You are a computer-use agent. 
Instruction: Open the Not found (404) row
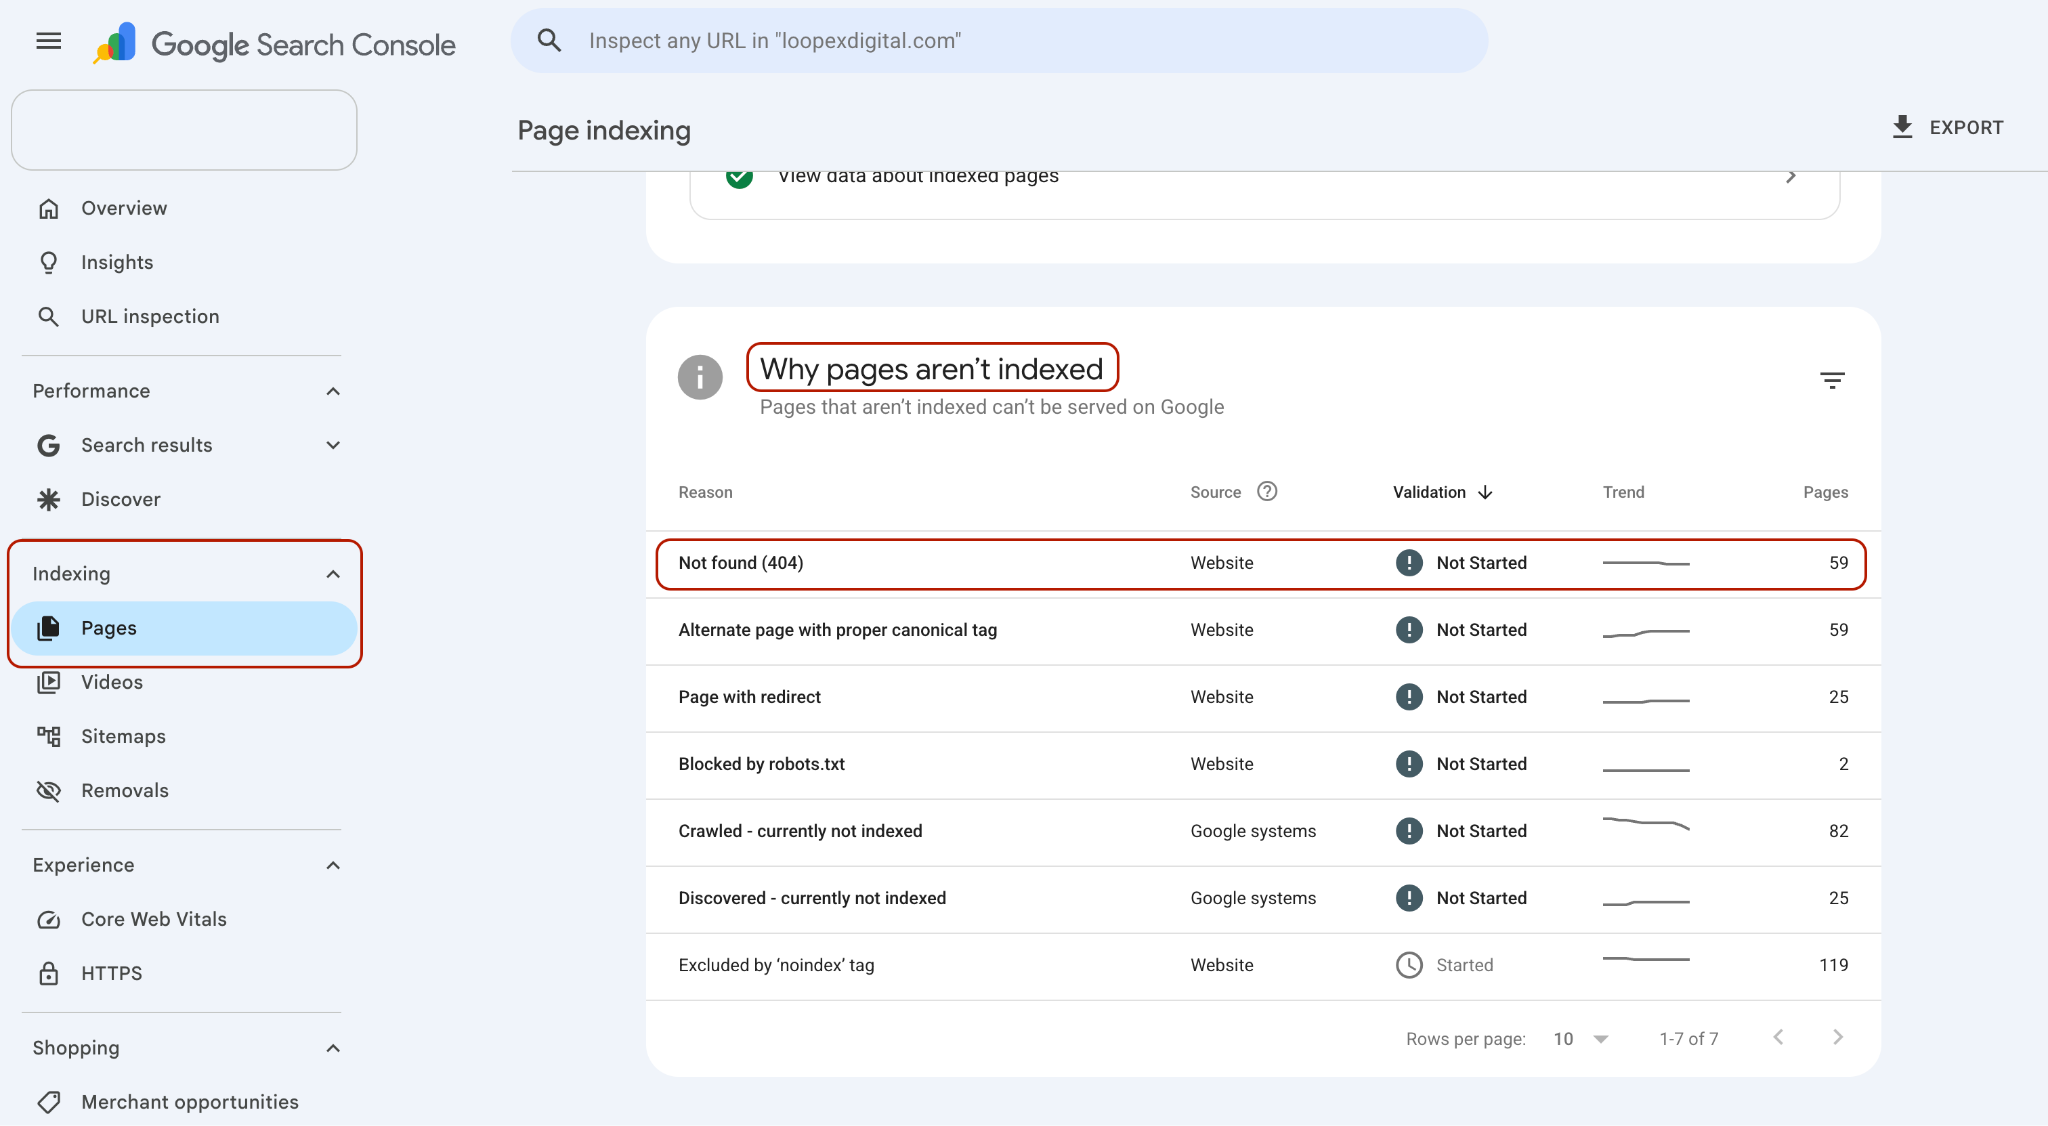pyautogui.click(x=1263, y=563)
